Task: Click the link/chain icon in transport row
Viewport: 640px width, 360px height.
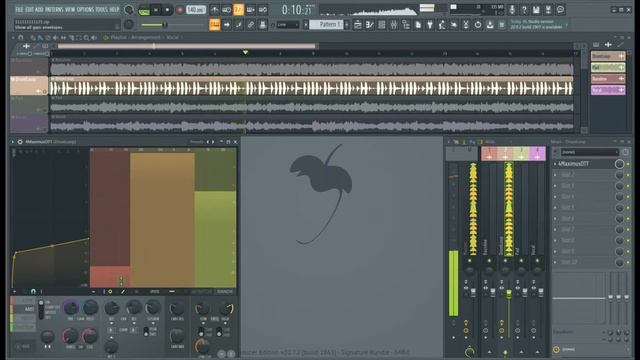Action: click(251, 25)
